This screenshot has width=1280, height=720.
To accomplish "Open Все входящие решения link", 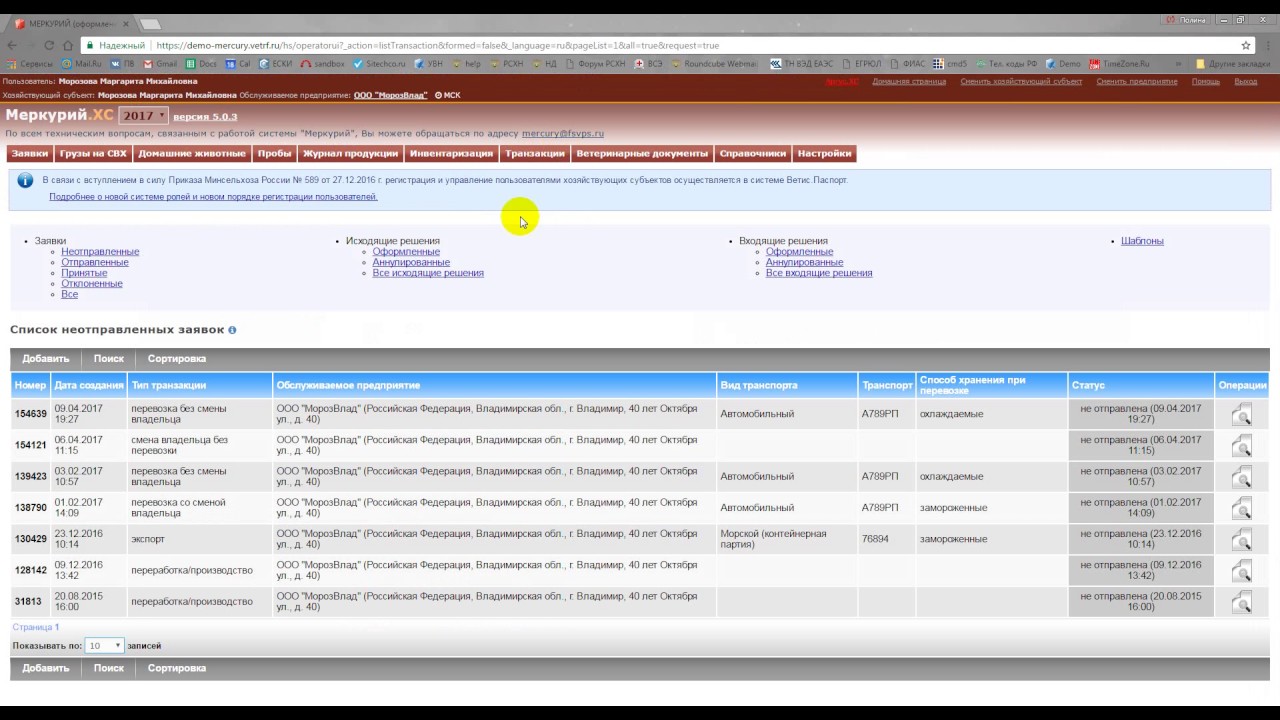I will click(x=819, y=273).
